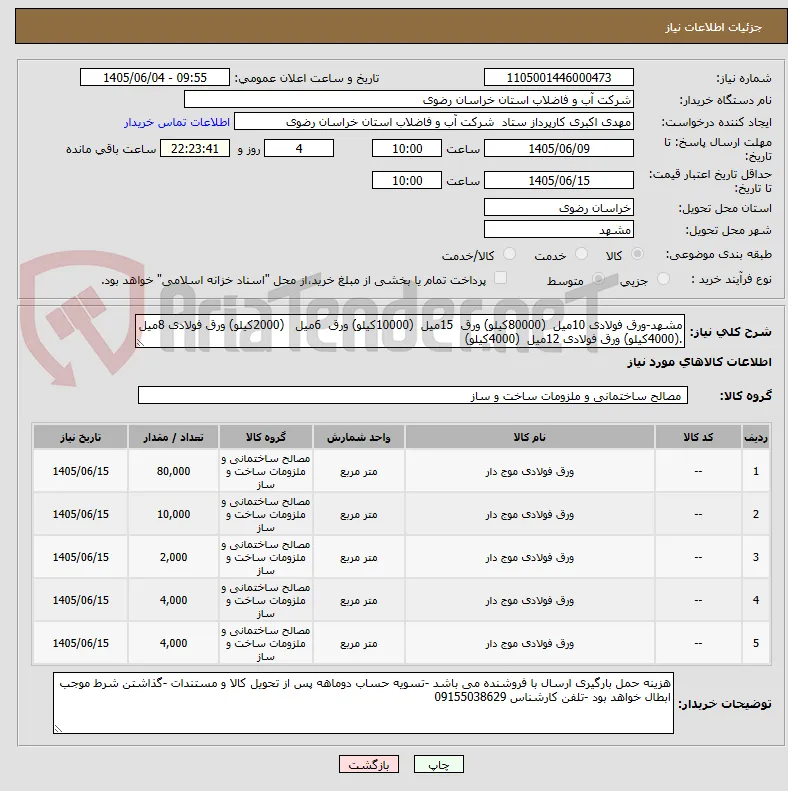This screenshot has width=788, height=791.
Task: Click the تاریخ نیاز column header
Action: click(x=81, y=437)
